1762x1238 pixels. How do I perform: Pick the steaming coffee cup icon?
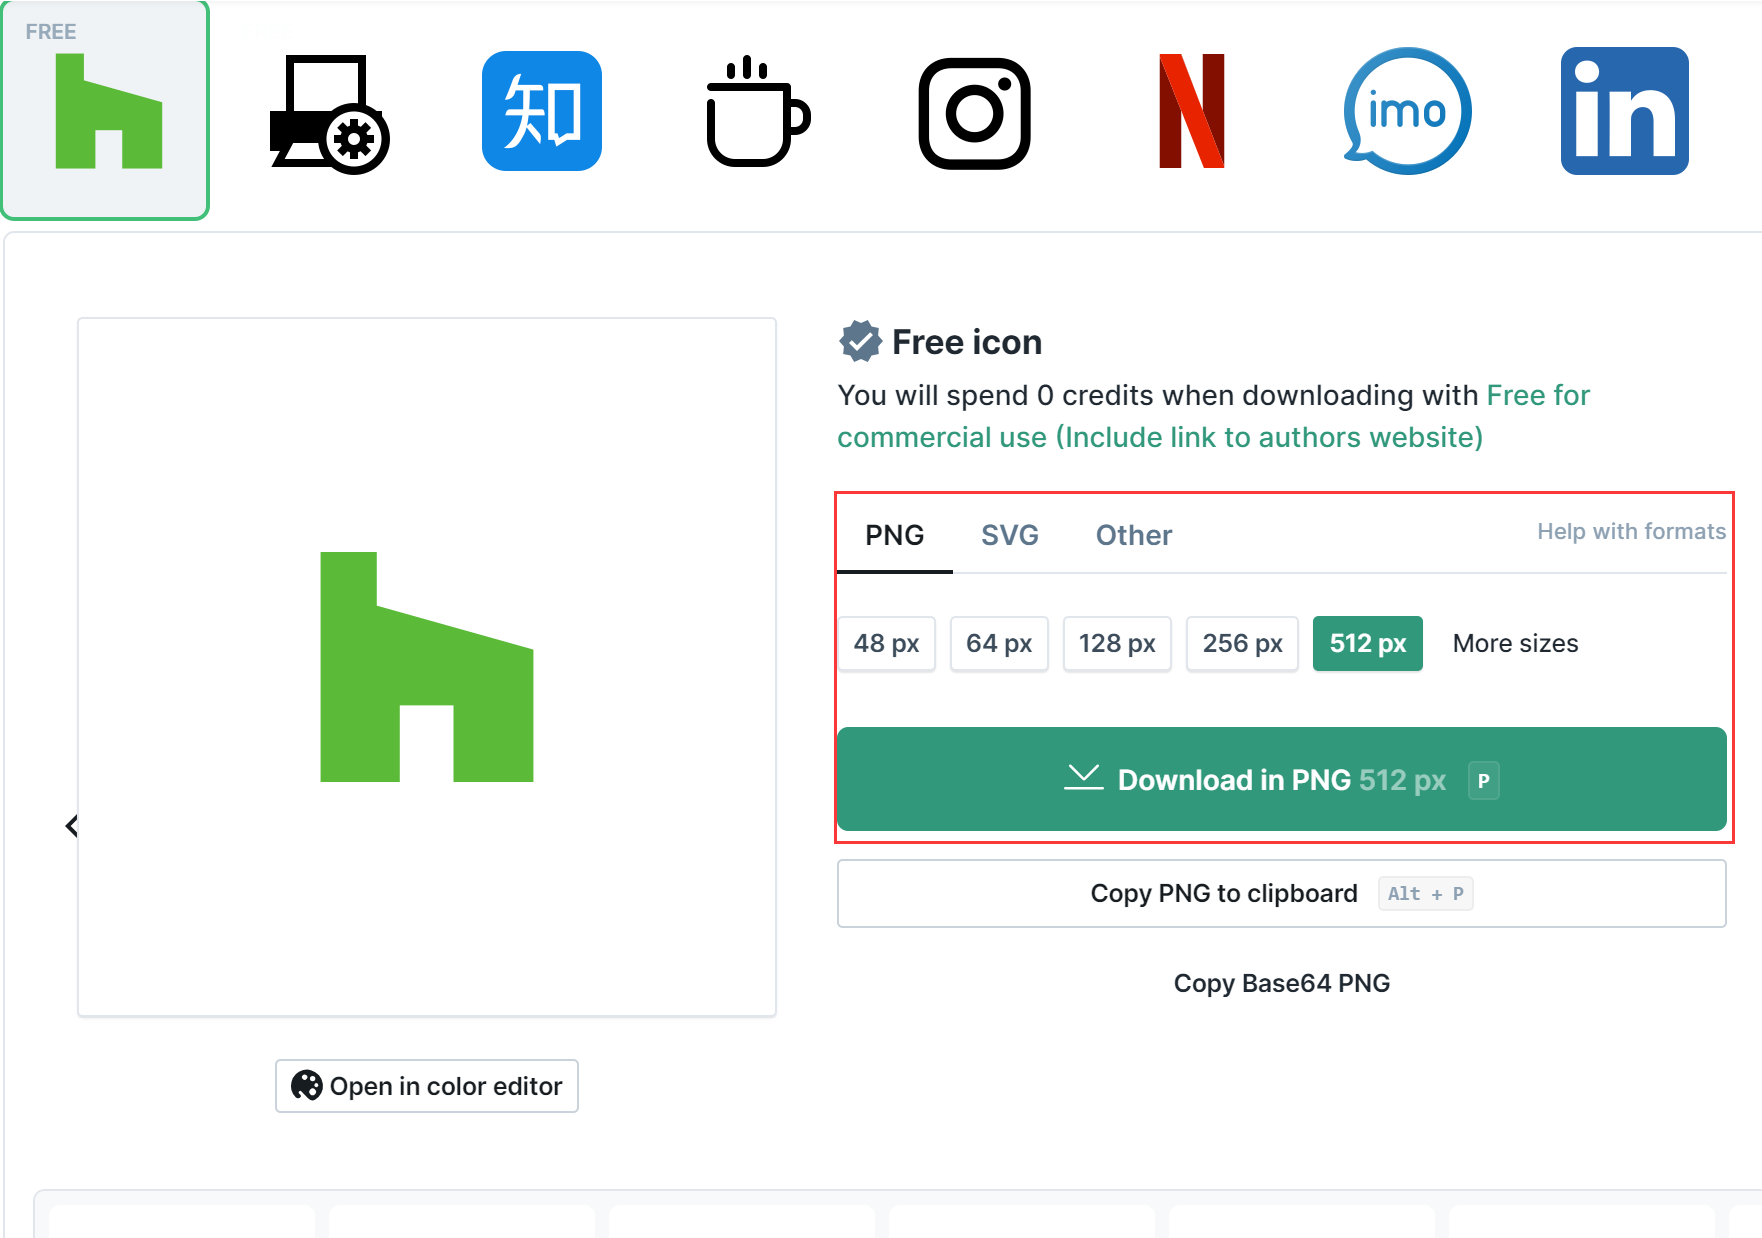[x=757, y=111]
